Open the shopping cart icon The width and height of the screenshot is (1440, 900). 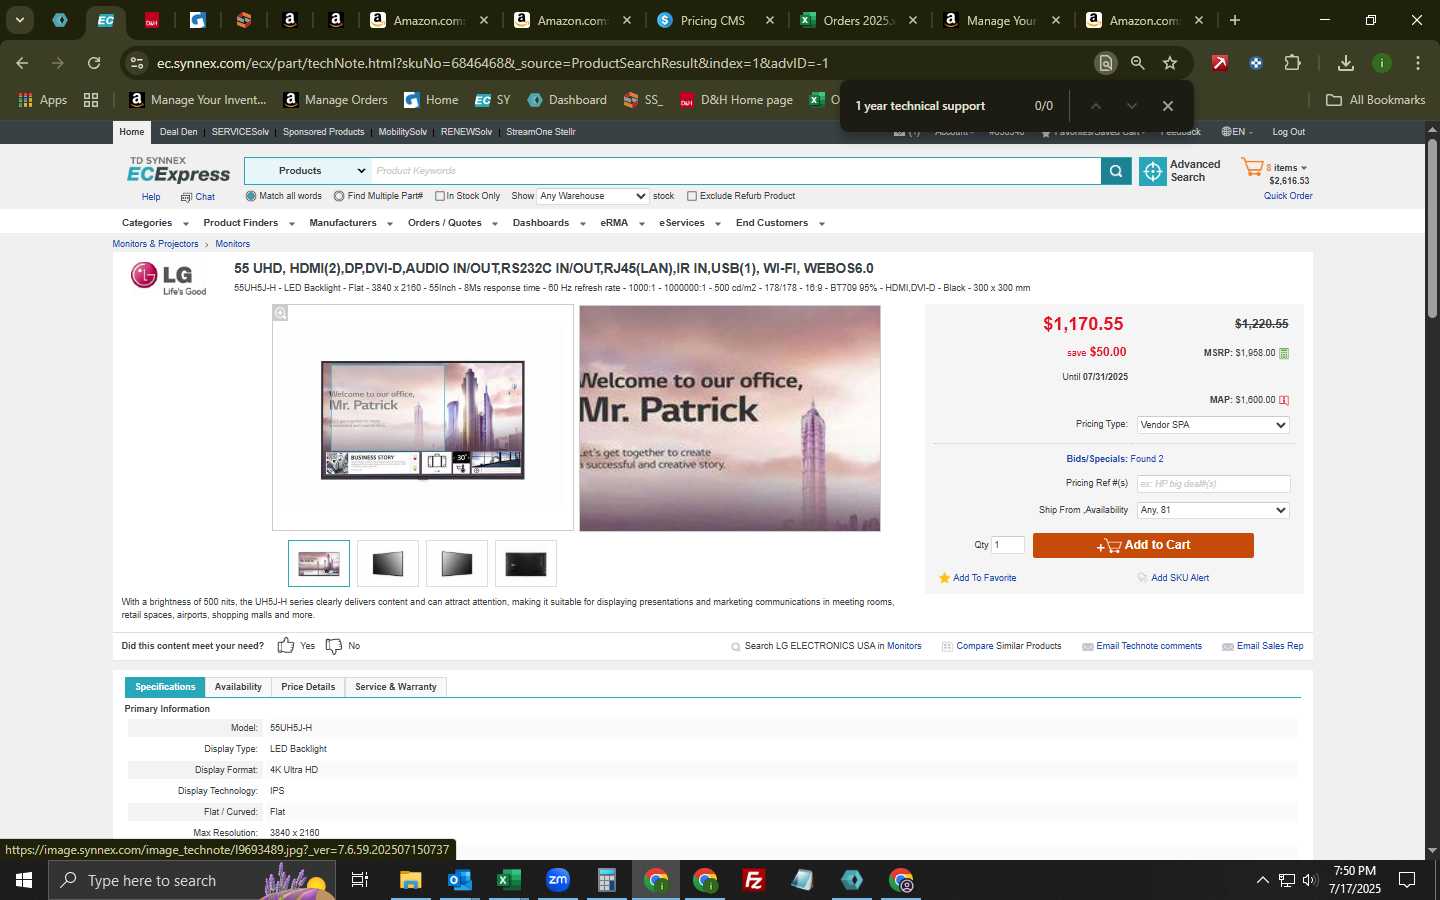[1252, 167]
